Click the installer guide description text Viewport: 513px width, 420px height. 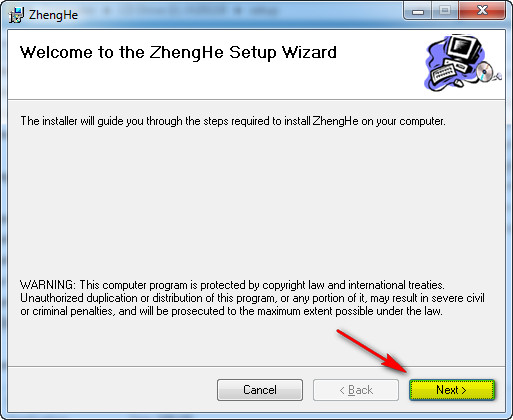coord(233,121)
